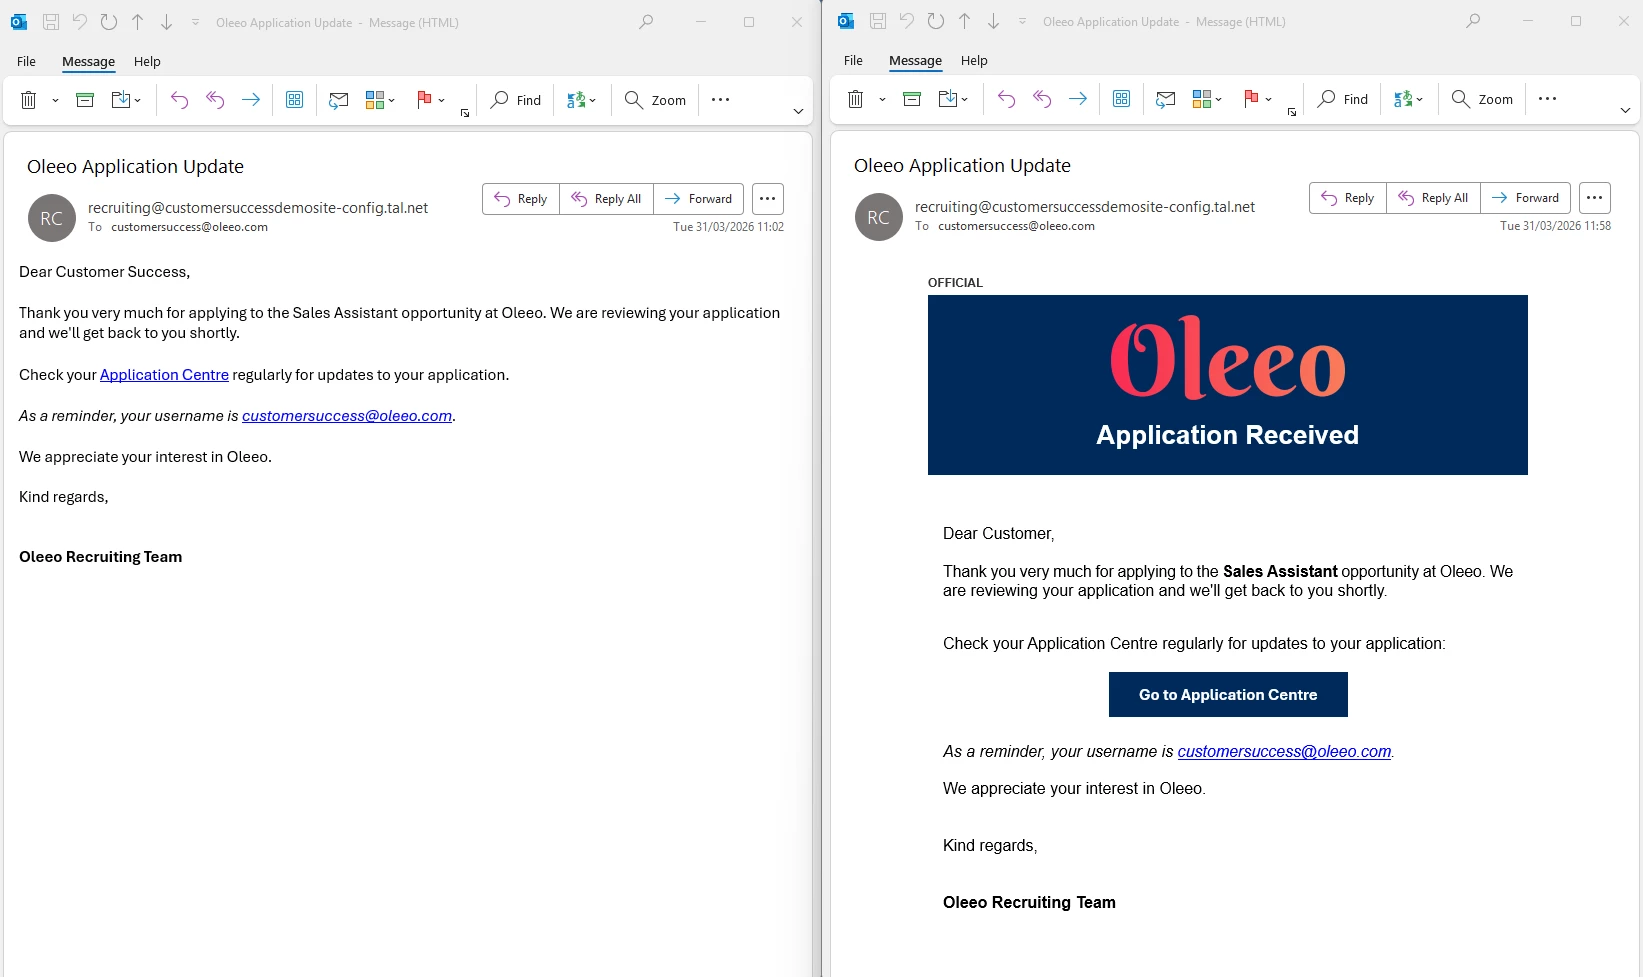Click Forward arrow icon in the 11:58 window ribbon

(1078, 99)
